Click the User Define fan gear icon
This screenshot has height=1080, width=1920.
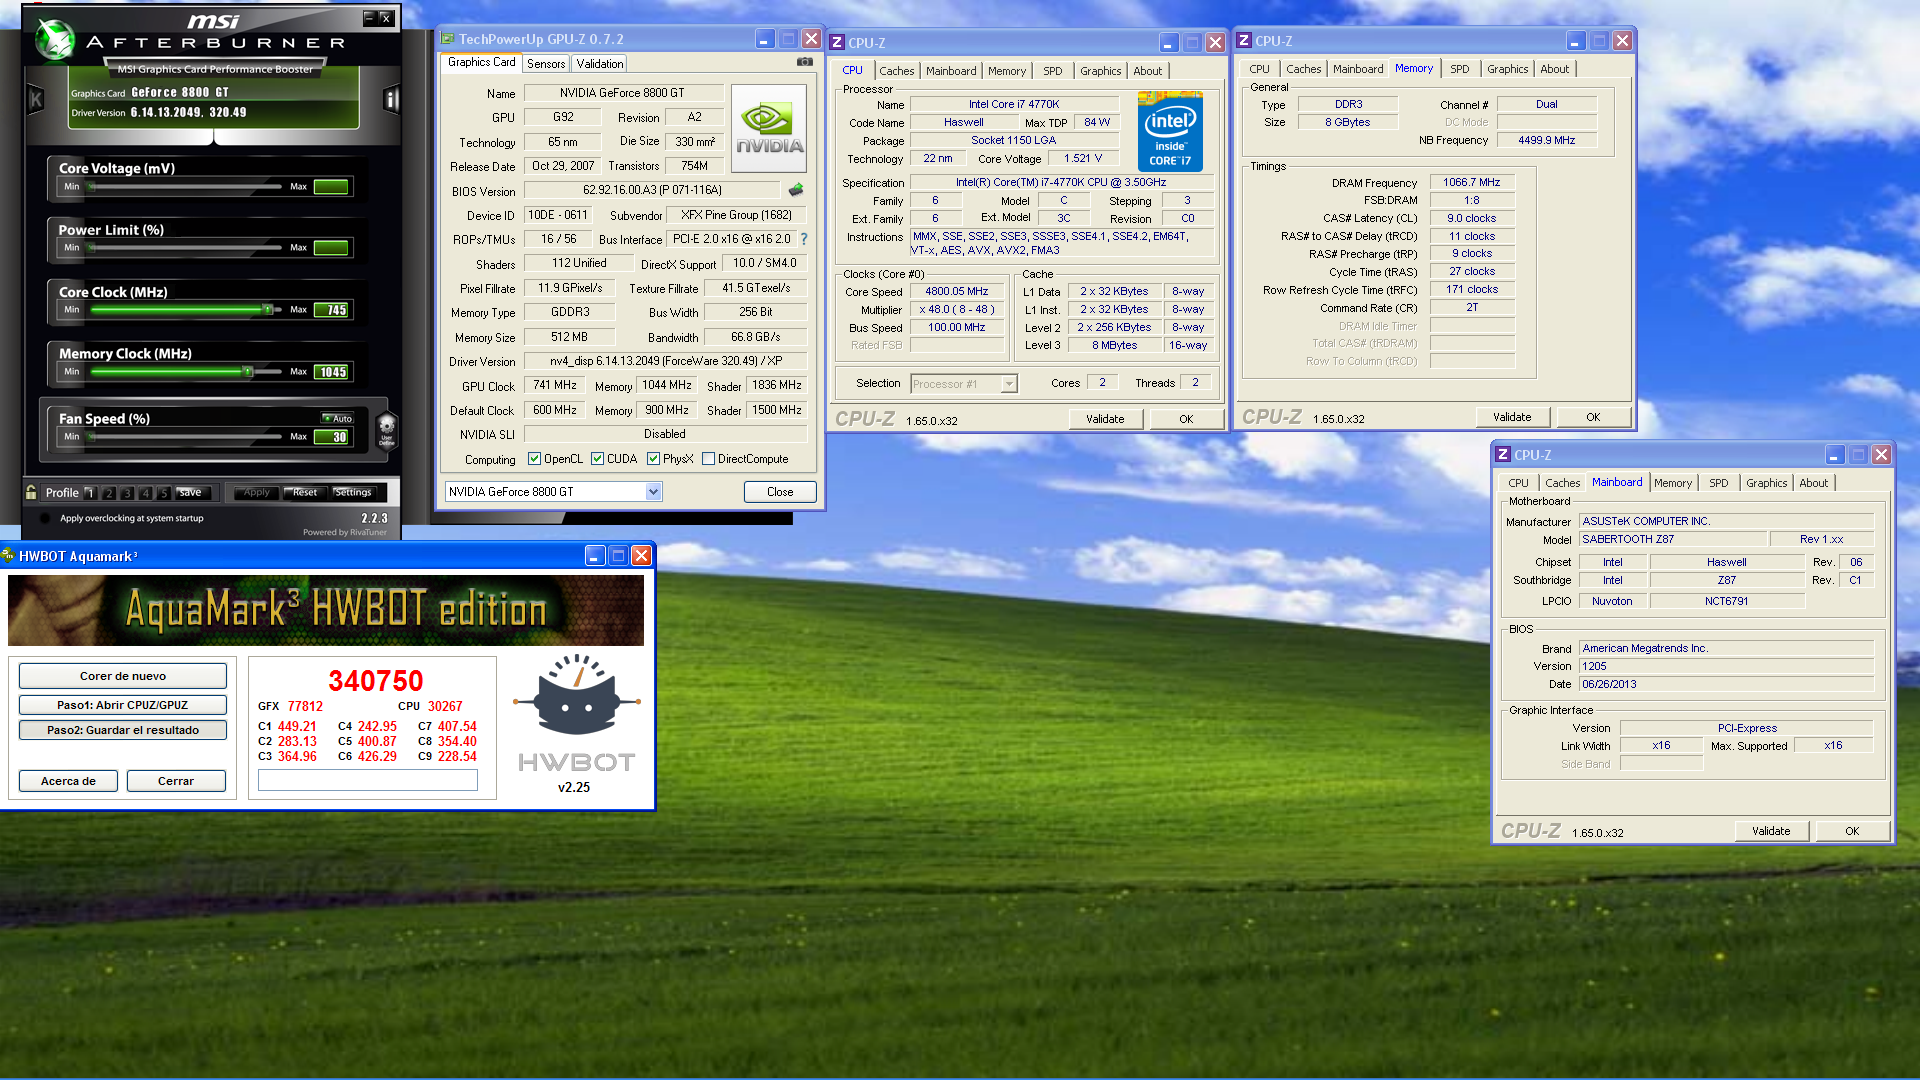tap(387, 430)
